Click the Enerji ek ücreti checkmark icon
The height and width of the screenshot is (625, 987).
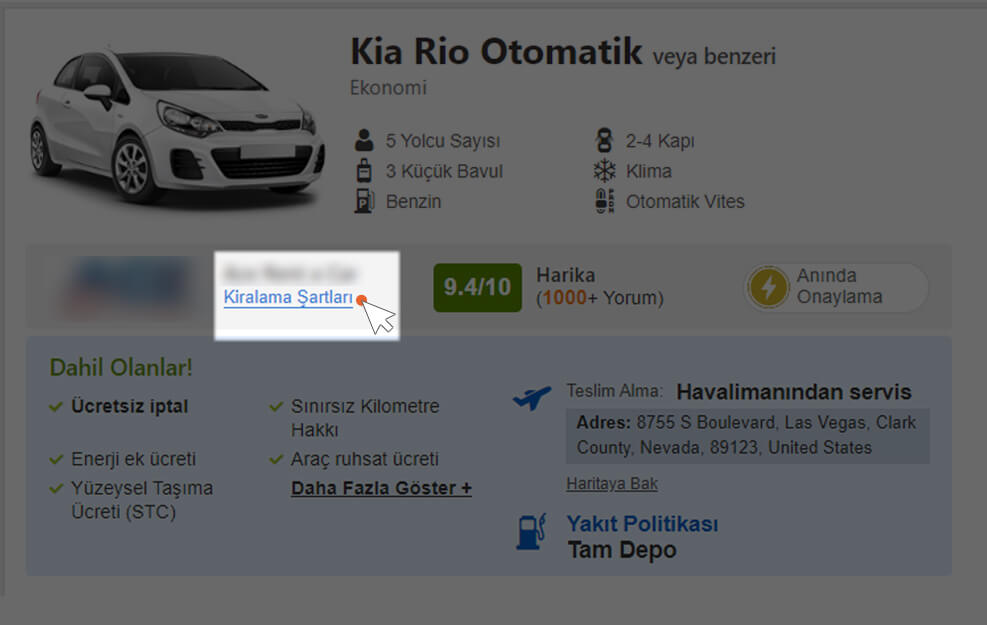click(56, 459)
